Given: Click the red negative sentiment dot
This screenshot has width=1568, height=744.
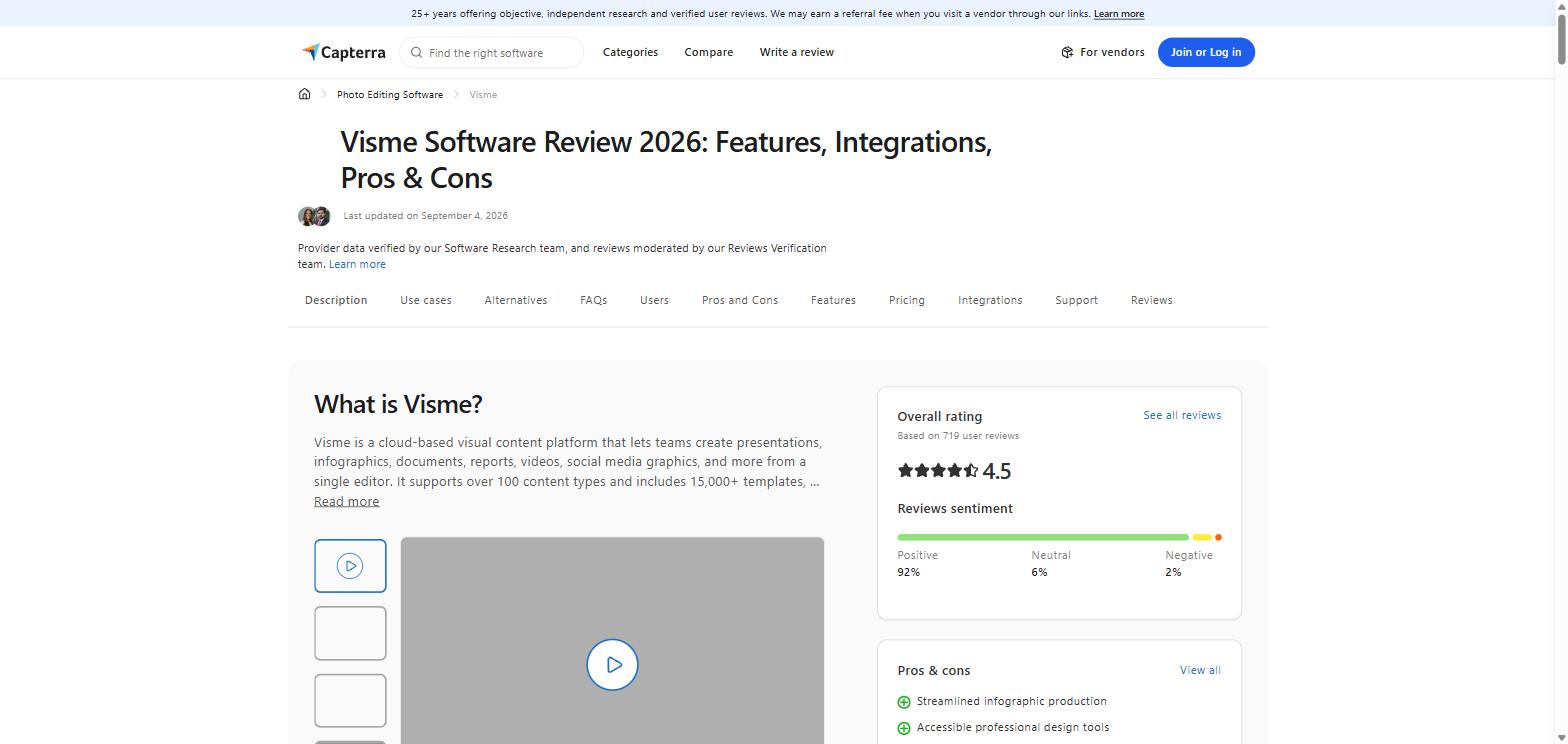Looking at the screenshot, I should [x=1218, y=537].
